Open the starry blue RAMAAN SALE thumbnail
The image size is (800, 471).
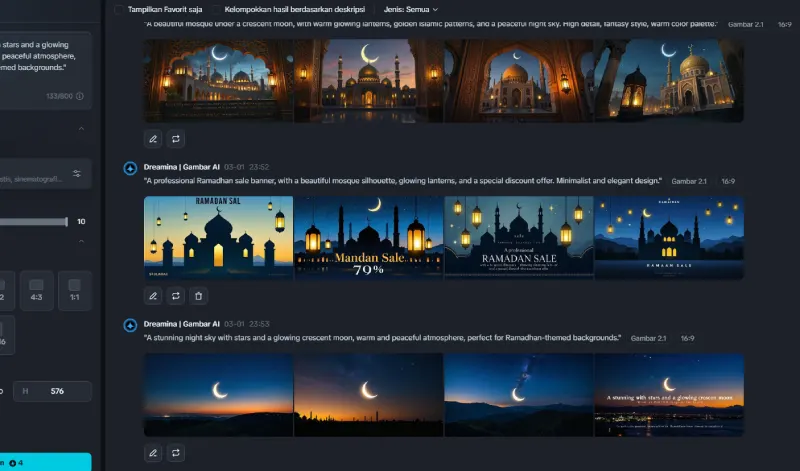coord(669,237)
